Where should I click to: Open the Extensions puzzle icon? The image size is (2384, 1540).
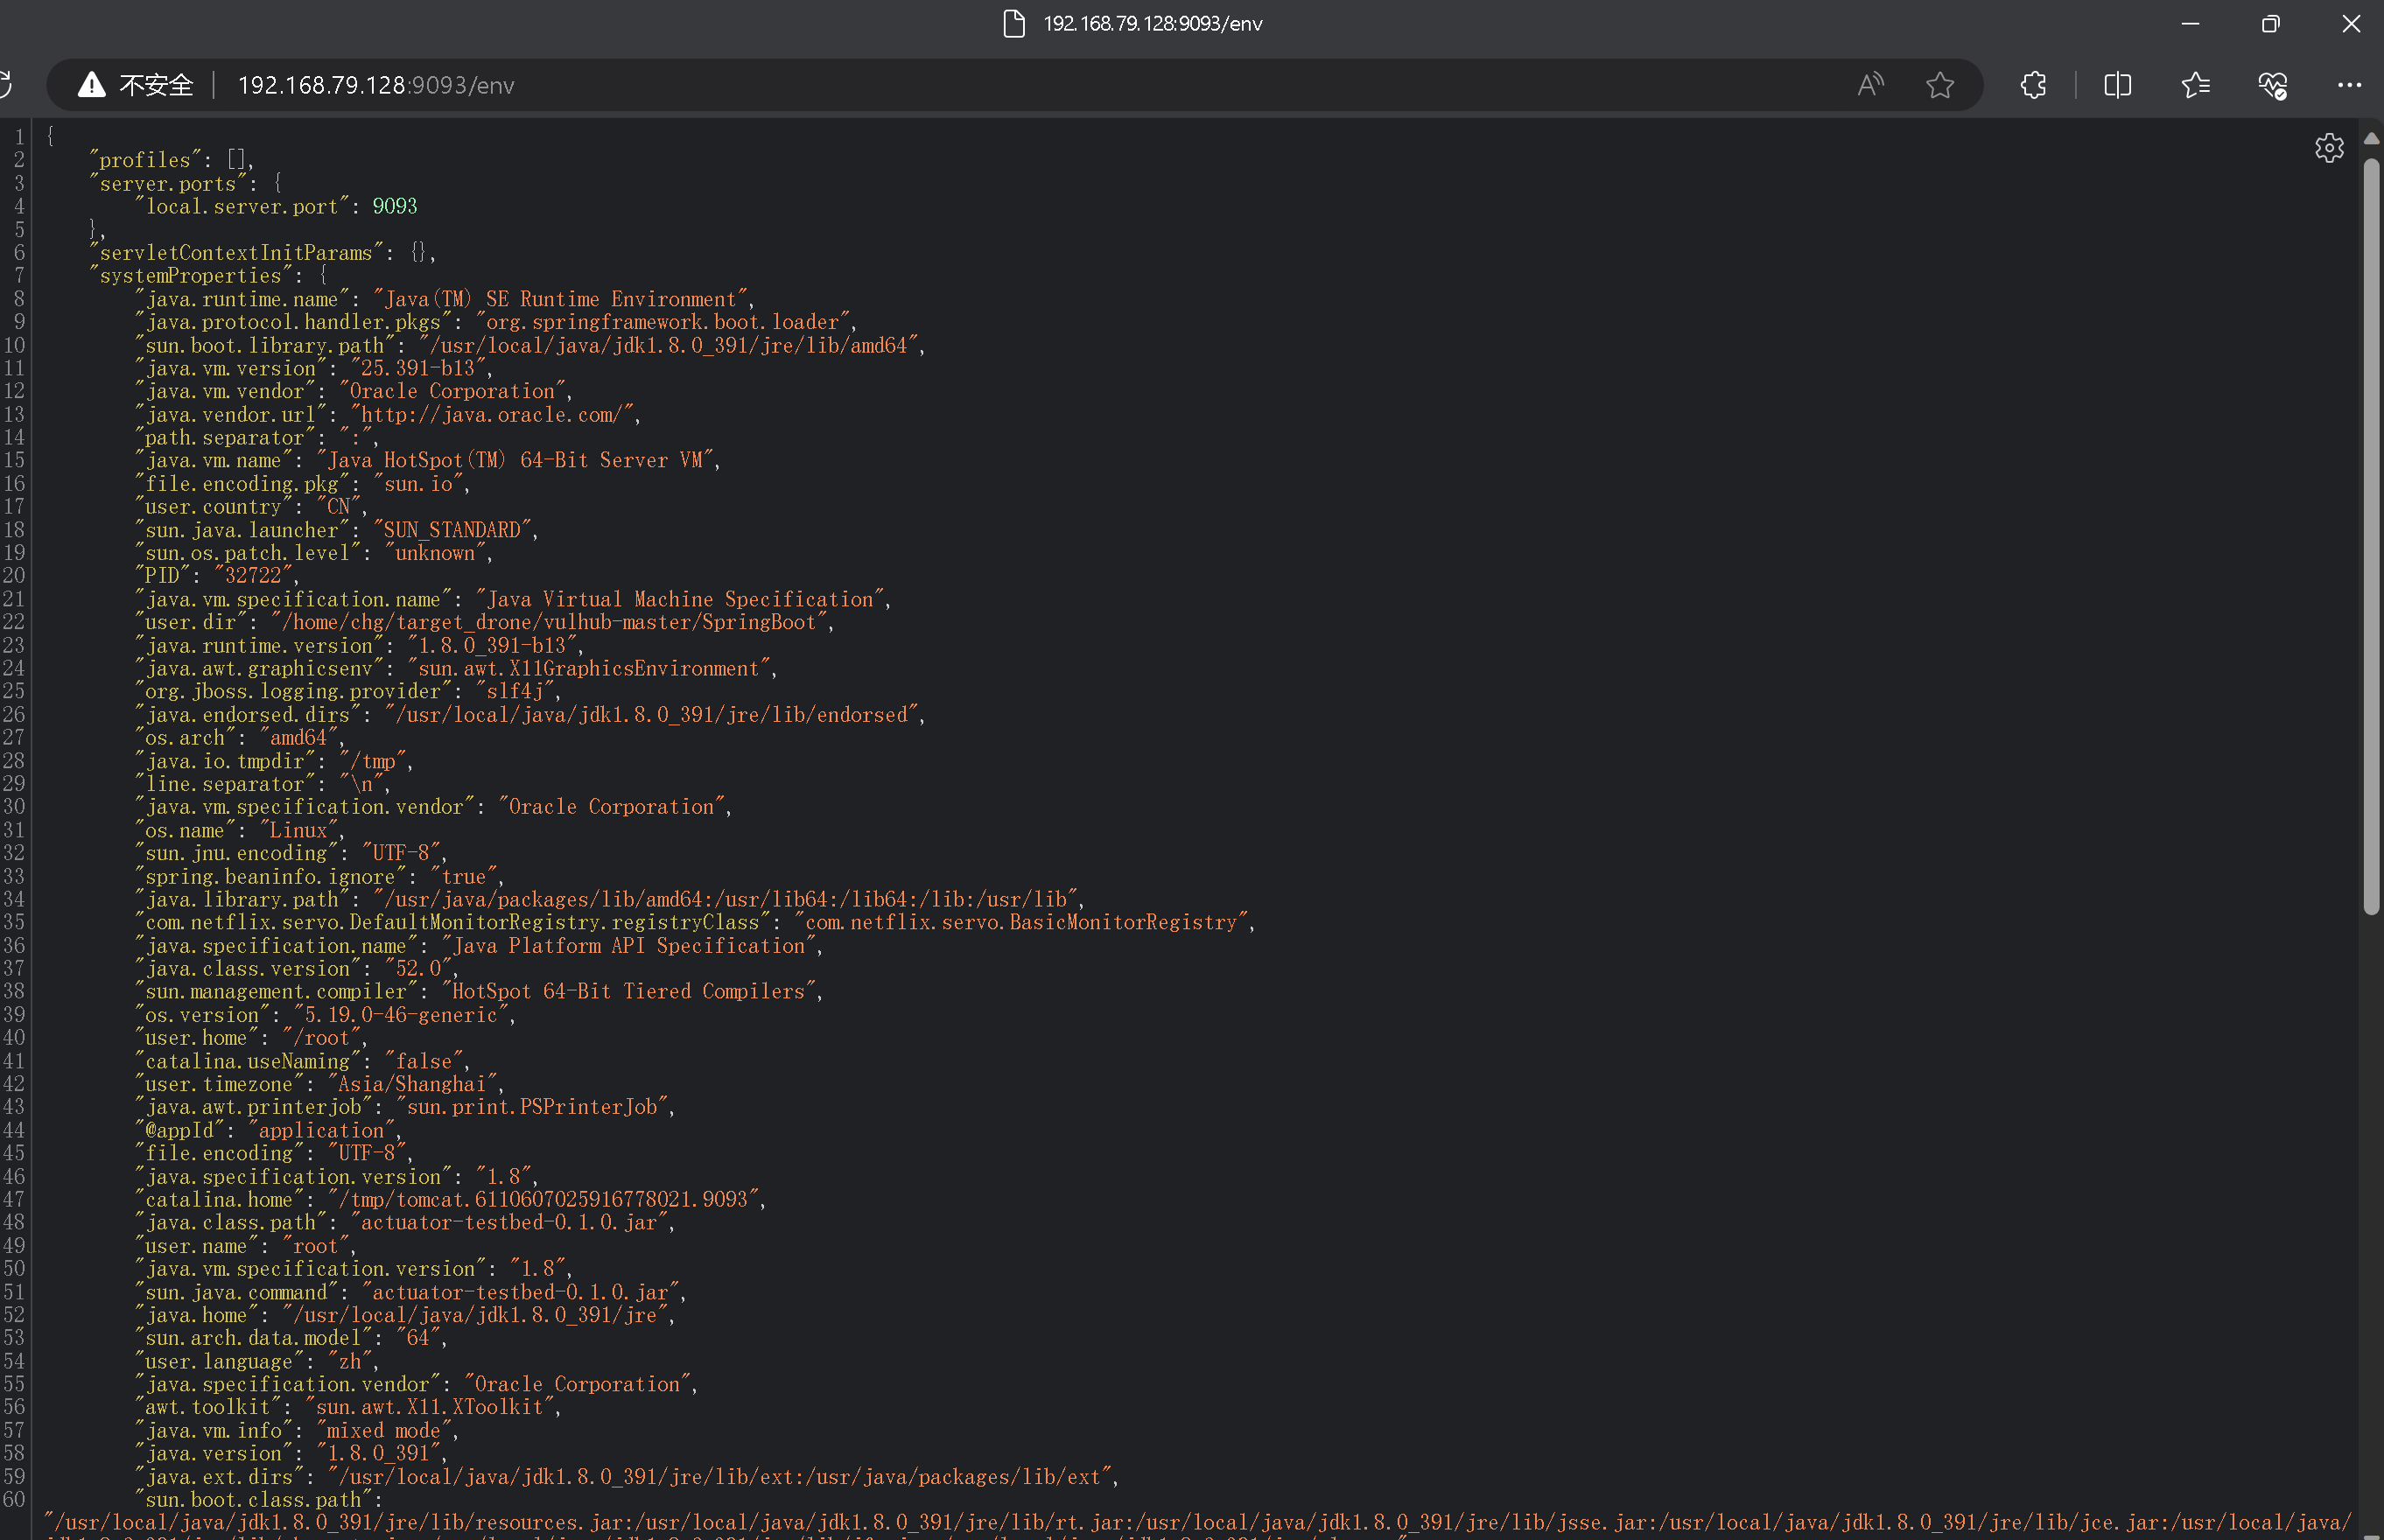(x=2033, y=85)
